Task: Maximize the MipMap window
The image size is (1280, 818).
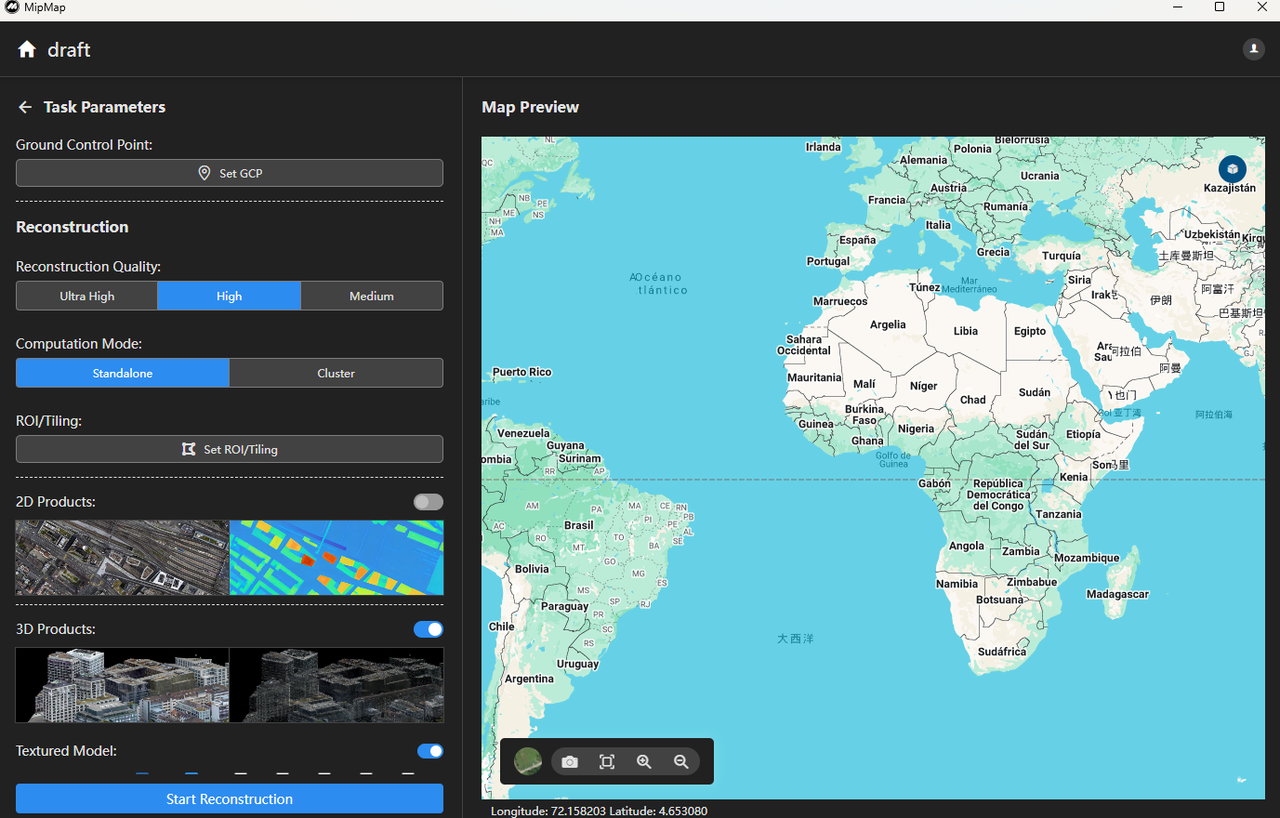Action: 1219,7
